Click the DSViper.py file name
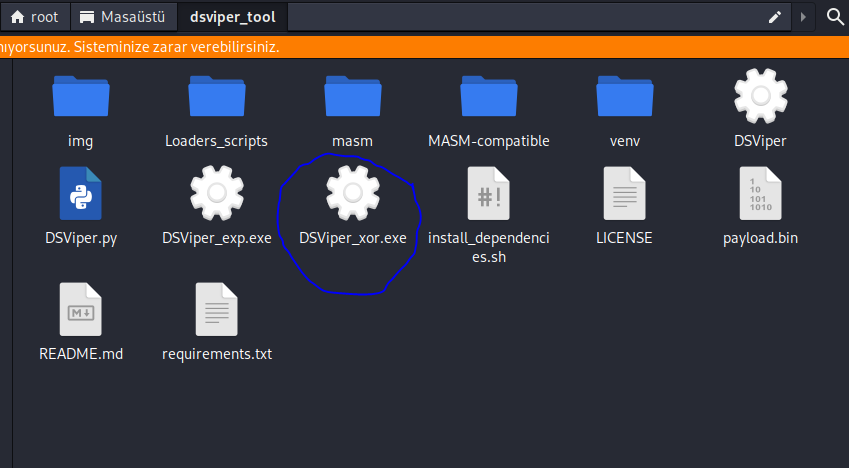Image resolution: width=849 pixels, height=468 pixels. 81,238
